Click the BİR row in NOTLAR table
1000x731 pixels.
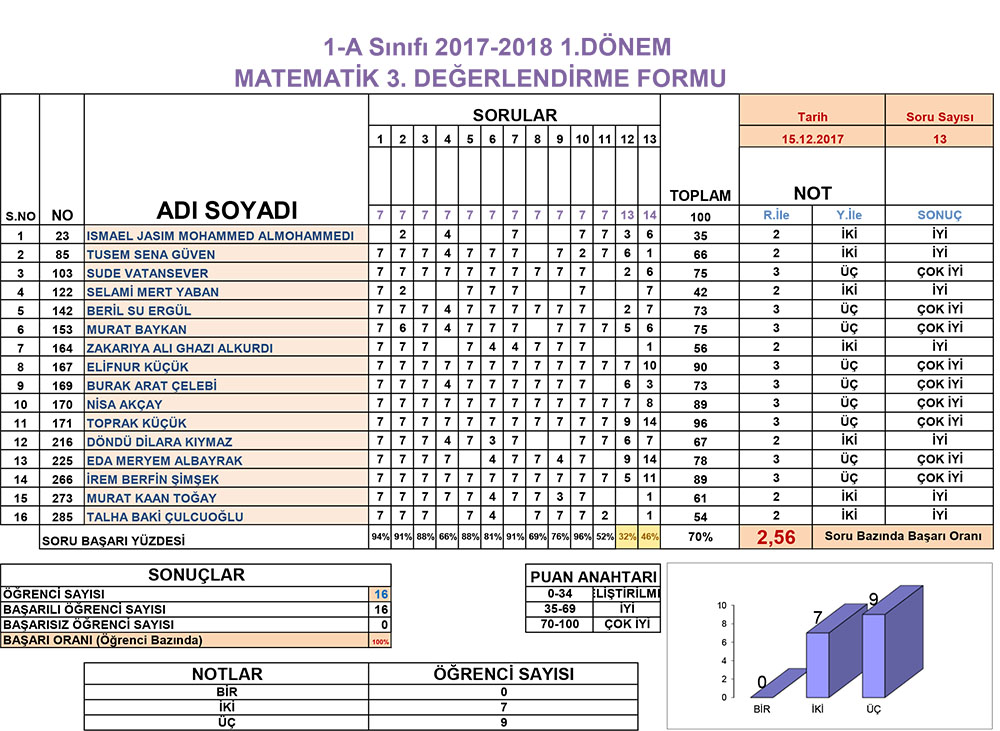click(361, 691)
